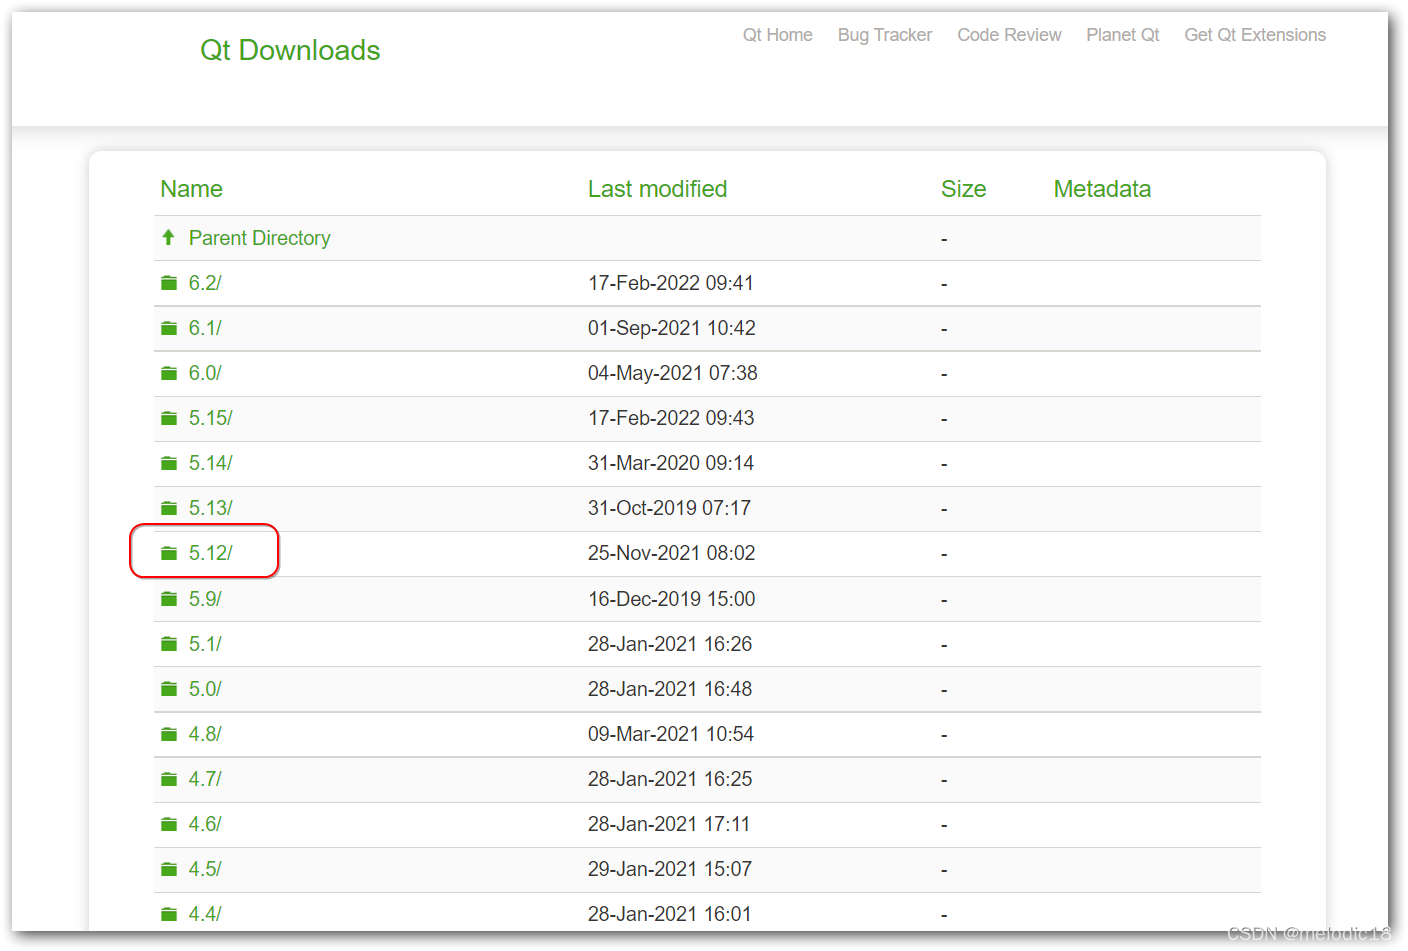
Task: Open Code Review page
Action: tap(1009, 35)
